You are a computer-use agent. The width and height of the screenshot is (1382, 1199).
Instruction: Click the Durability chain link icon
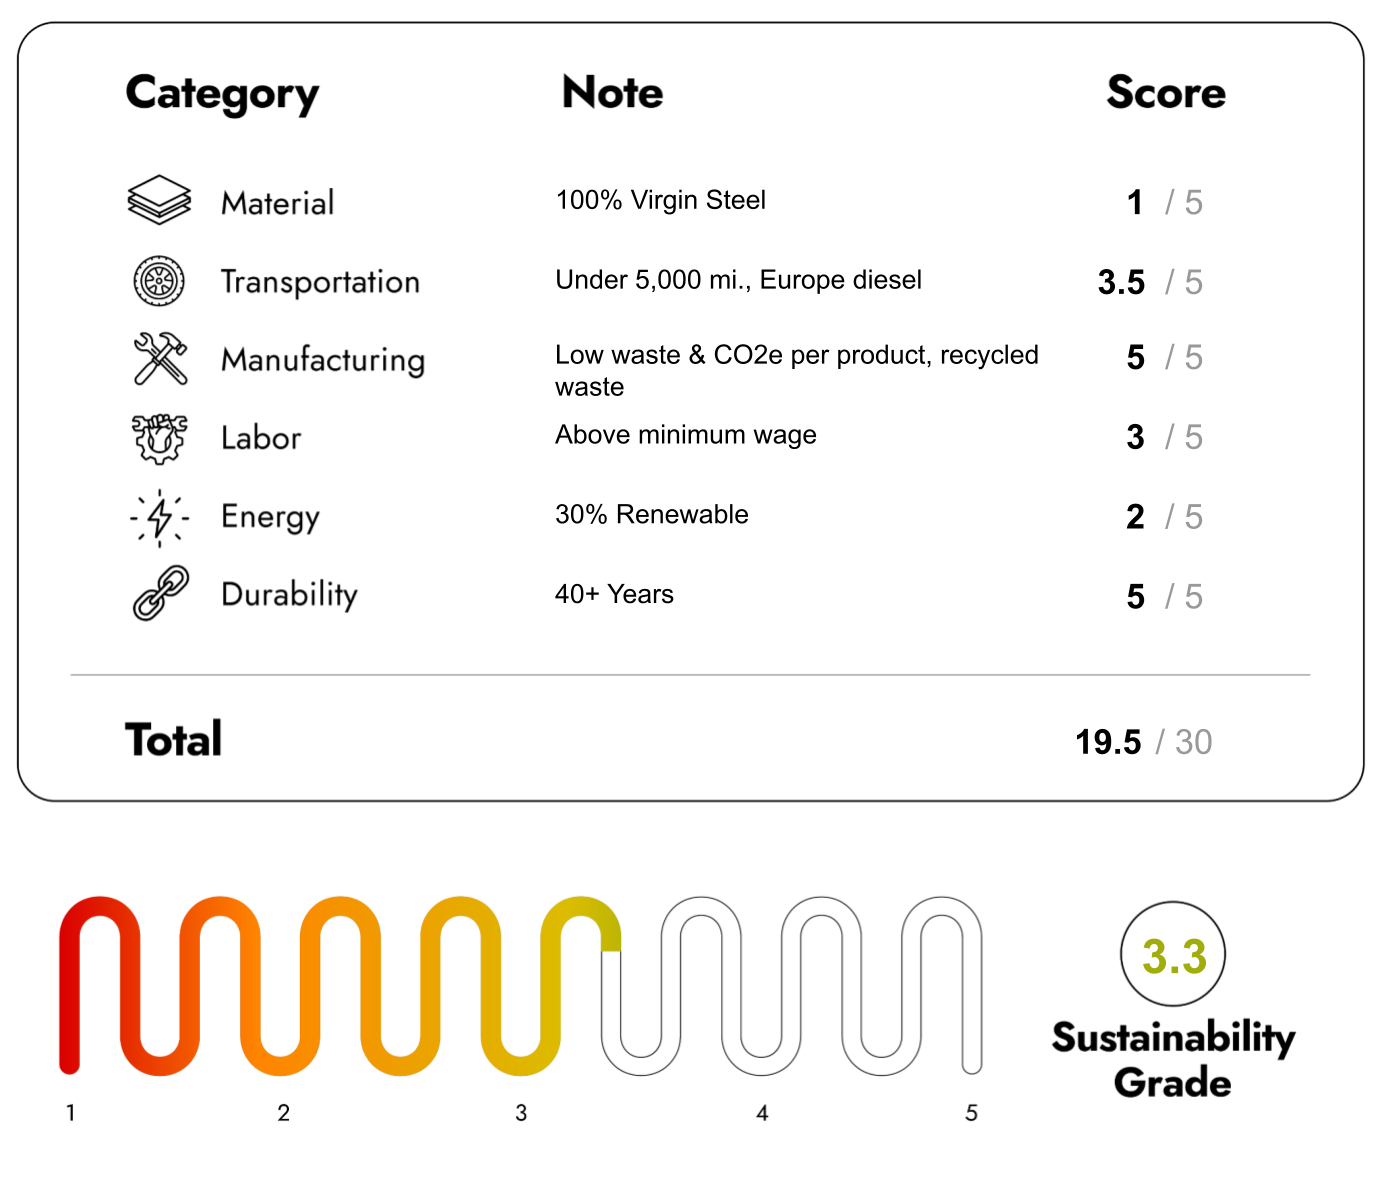(x=160, y=594)
